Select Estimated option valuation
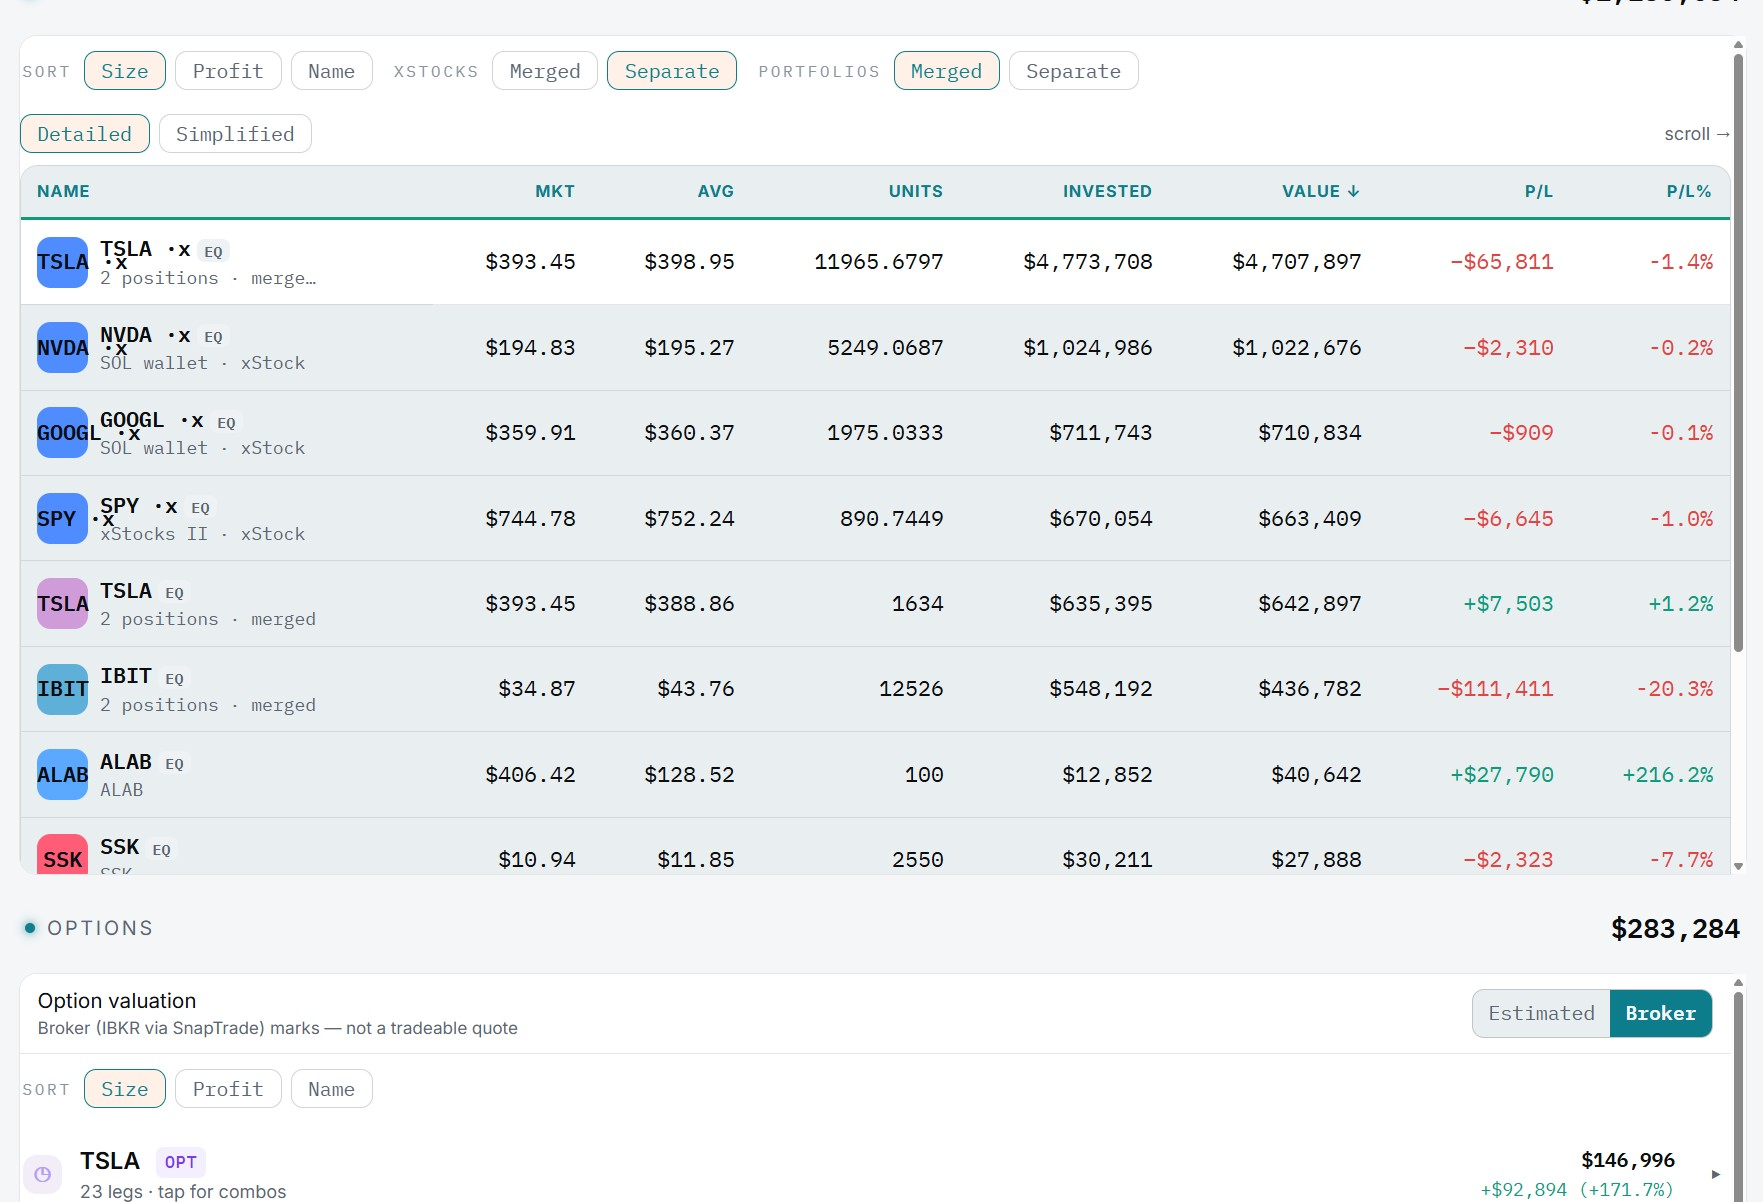 pos(1541,1013)
